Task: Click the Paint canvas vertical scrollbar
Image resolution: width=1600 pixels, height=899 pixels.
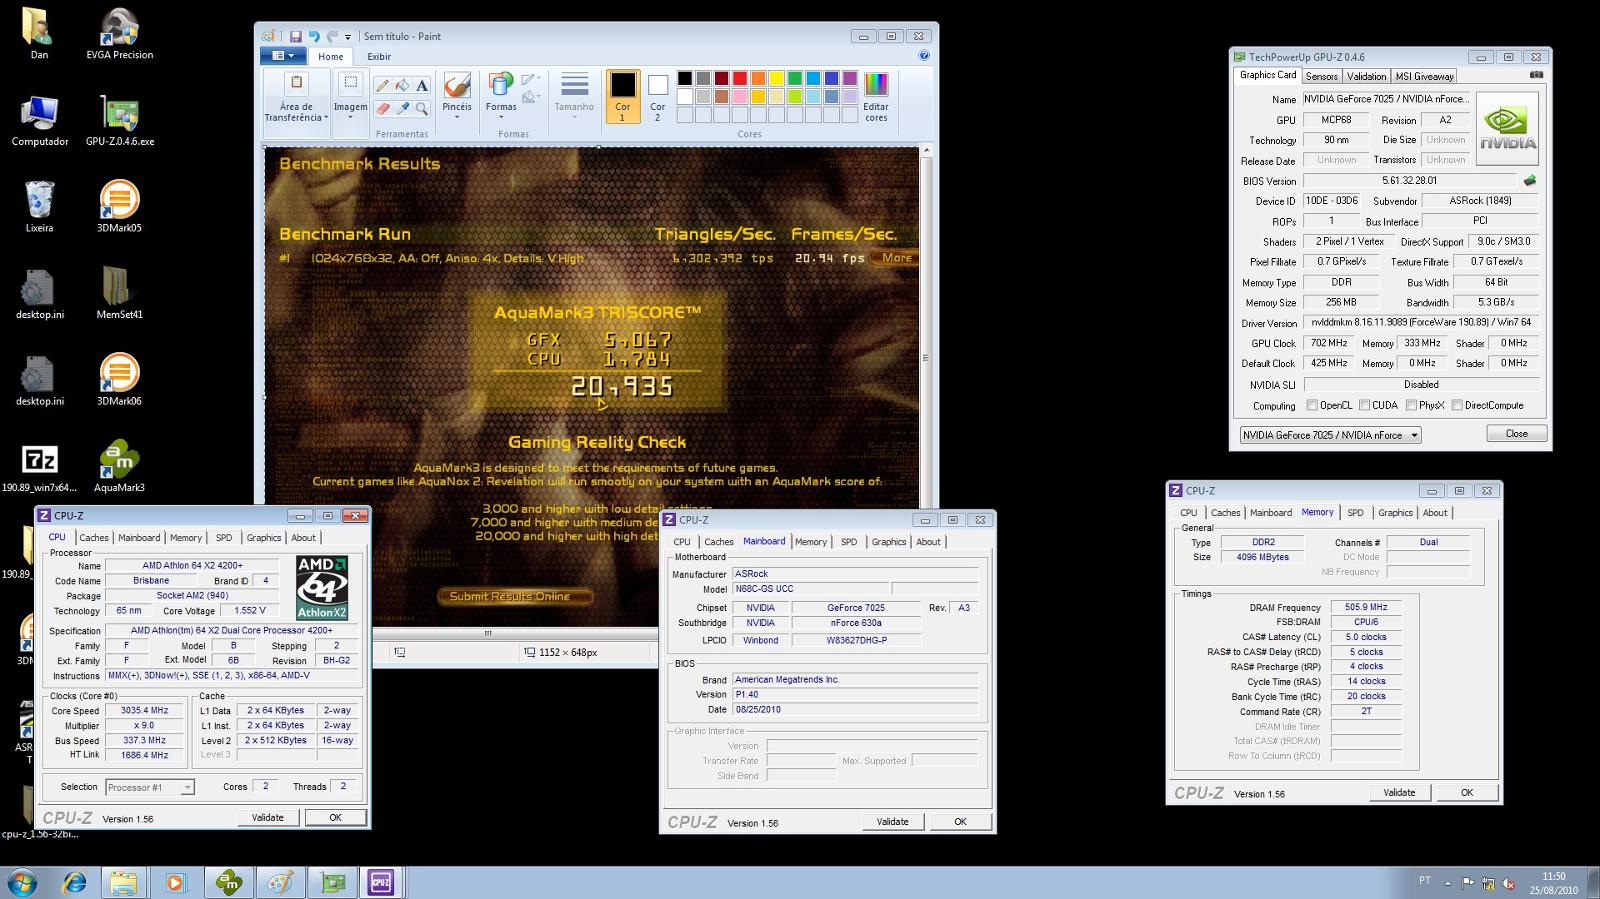Action: [x=925, y=357]
